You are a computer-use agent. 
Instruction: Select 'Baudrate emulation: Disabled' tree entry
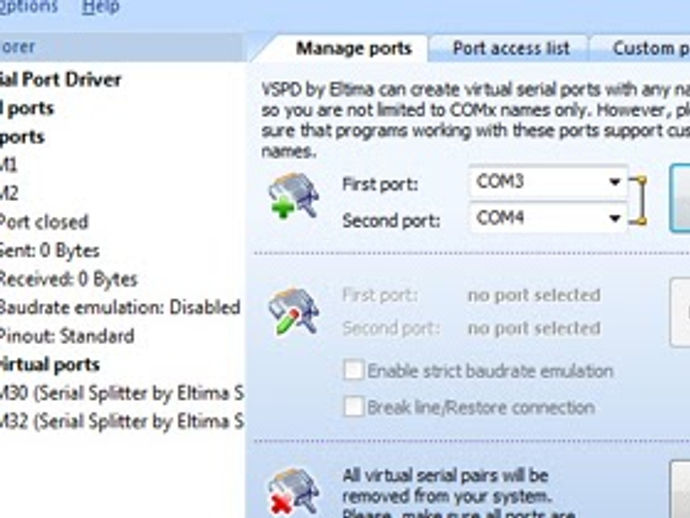click(x=118, y=308)
